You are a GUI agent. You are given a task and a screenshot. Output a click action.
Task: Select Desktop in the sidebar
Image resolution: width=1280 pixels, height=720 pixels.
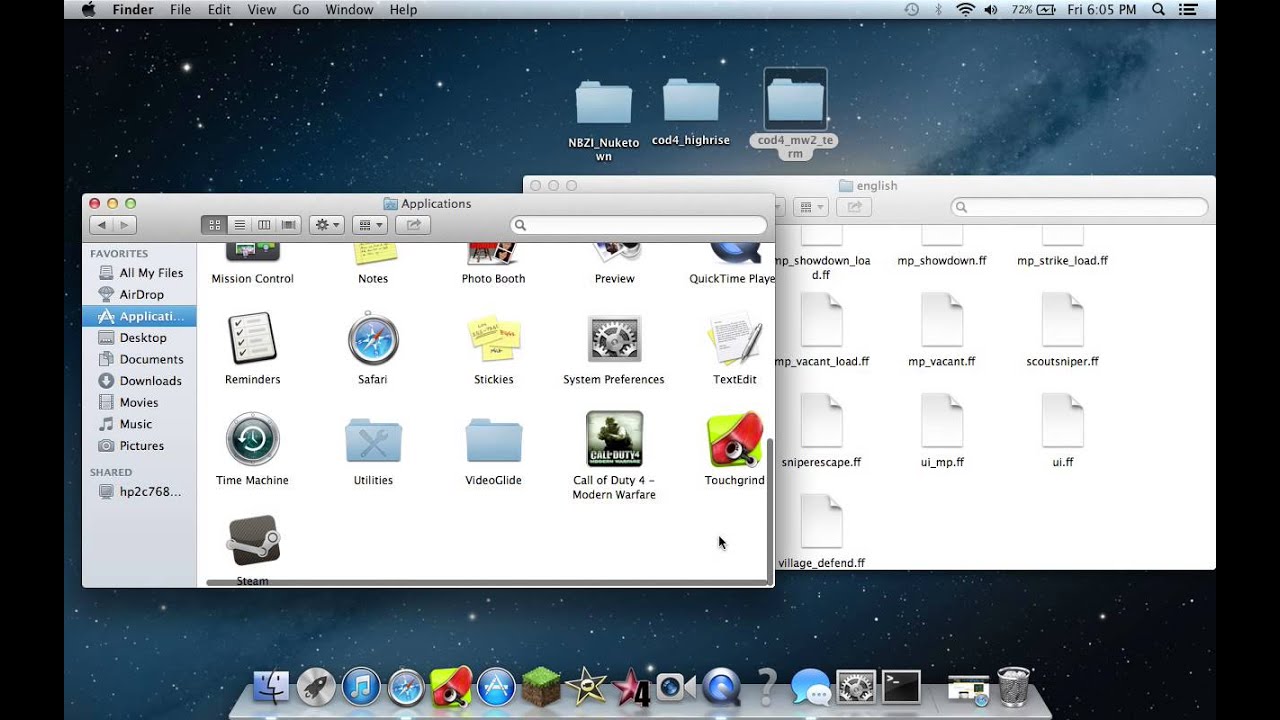coord(139,338)
